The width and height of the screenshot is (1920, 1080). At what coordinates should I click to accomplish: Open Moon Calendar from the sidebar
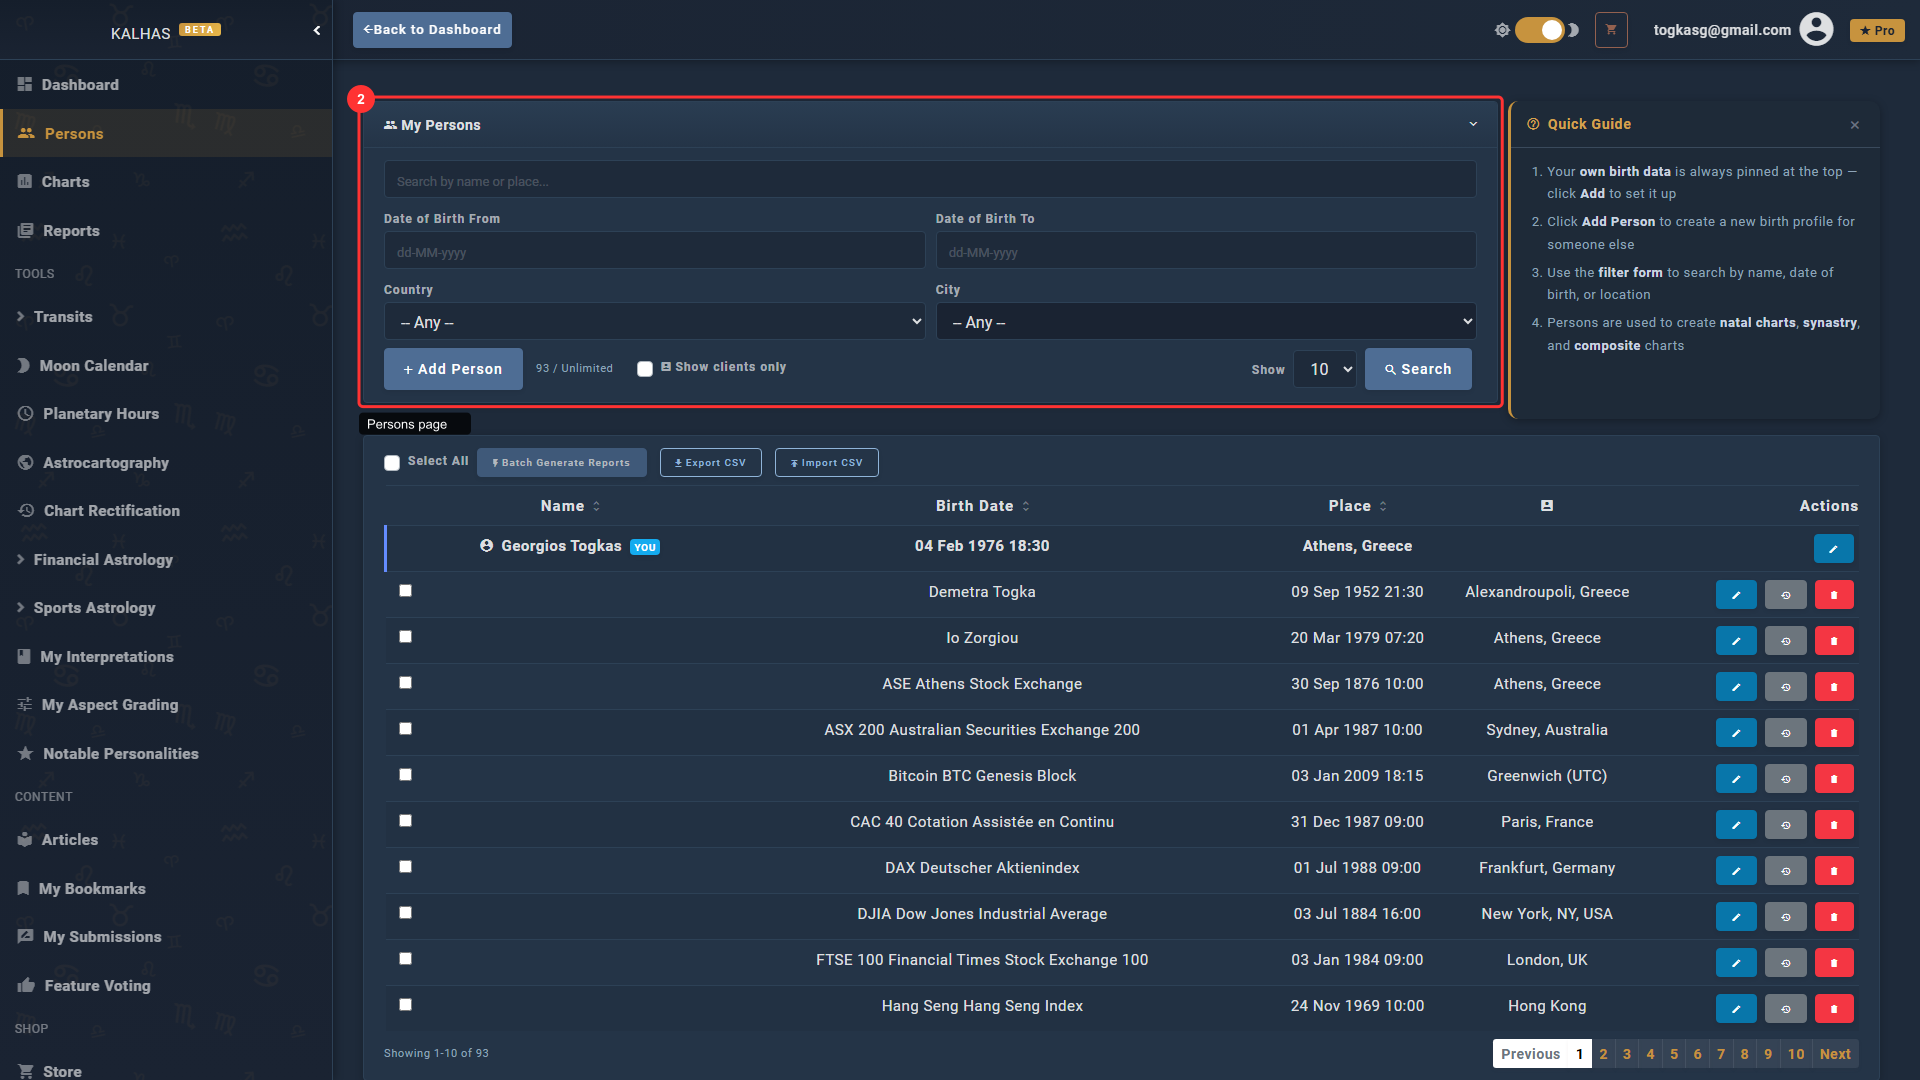(x=94, y=366)
